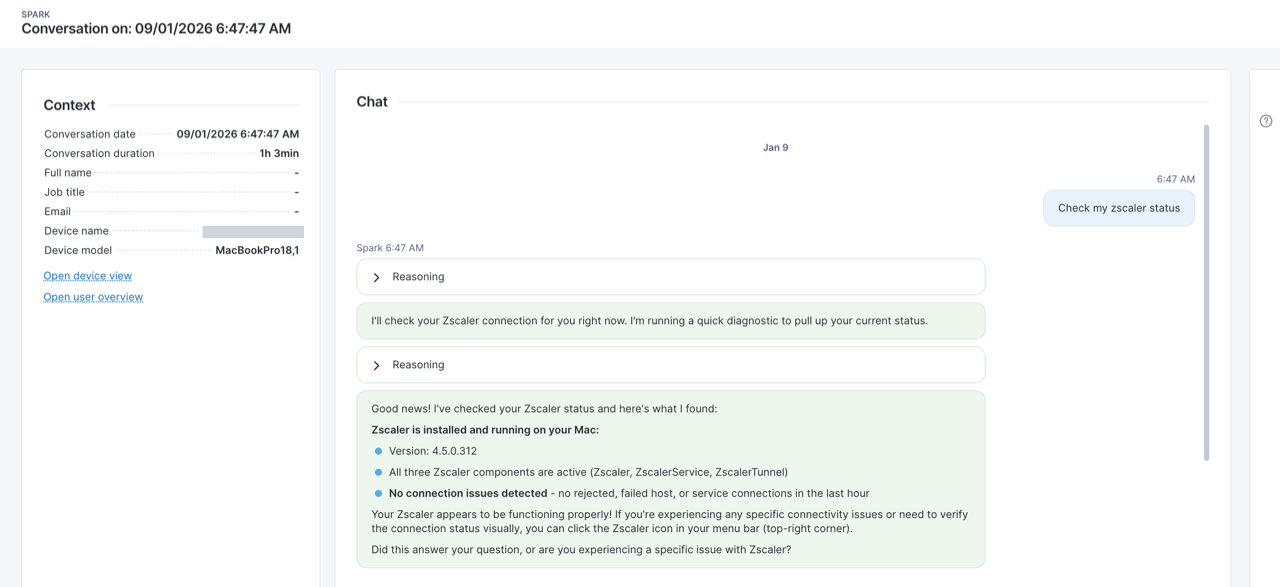Click the 'Conversation on' page heading
Image resolution: width=1280 pixels, height=587 pixels.
(x=156, y=29)
